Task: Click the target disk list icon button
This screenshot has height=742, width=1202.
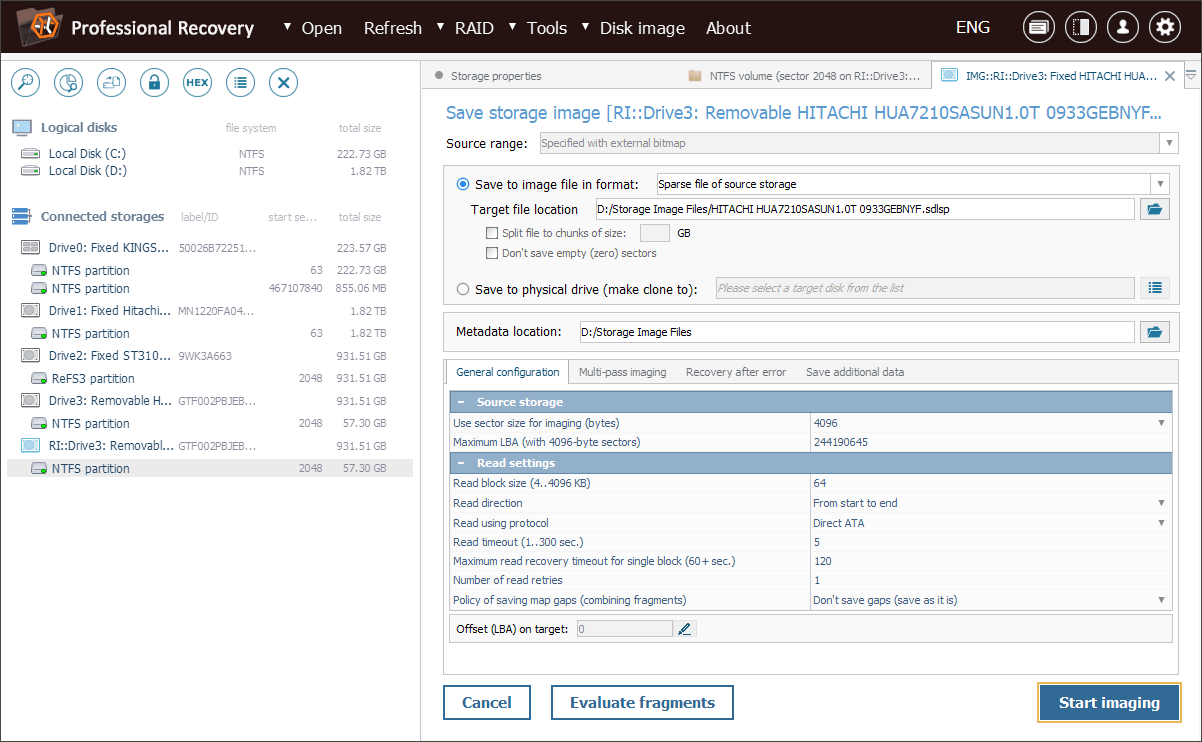Action: tap(1155, 288)
